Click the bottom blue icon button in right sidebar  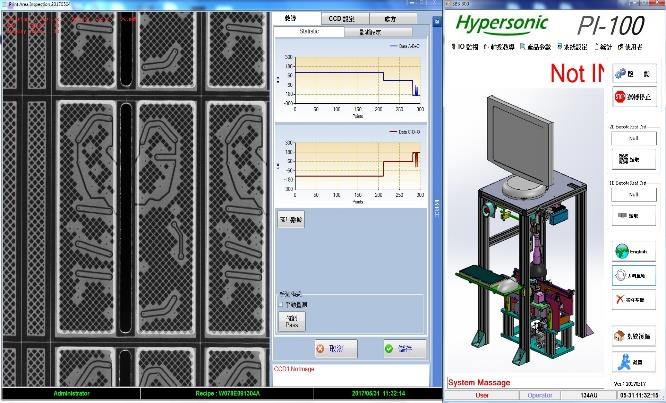pyautogui.click(x=634, y=361)
